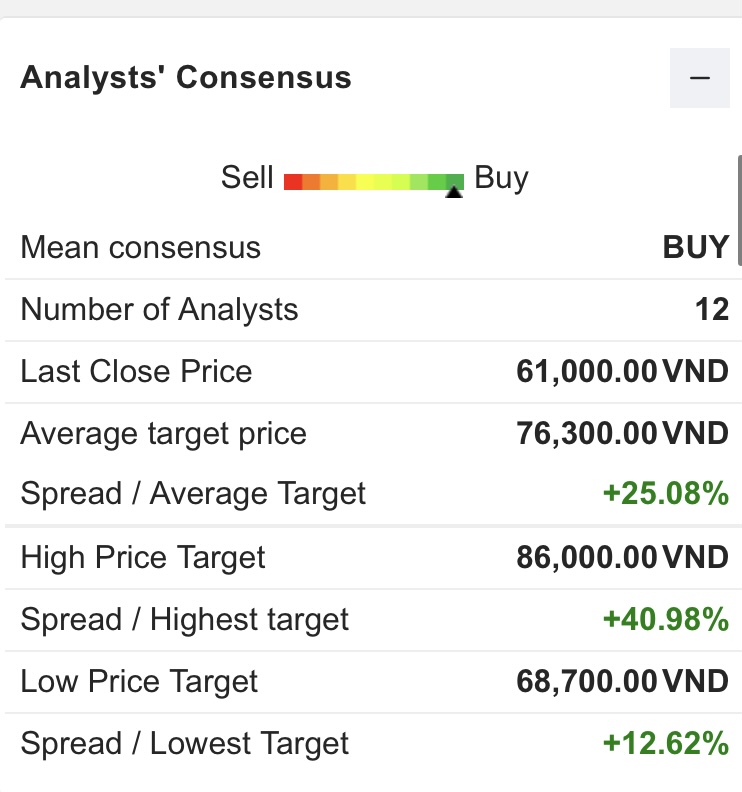Click the yellow middle of the gauge
742x792 pixels.
pyautogui.click(x=374, y=181)
